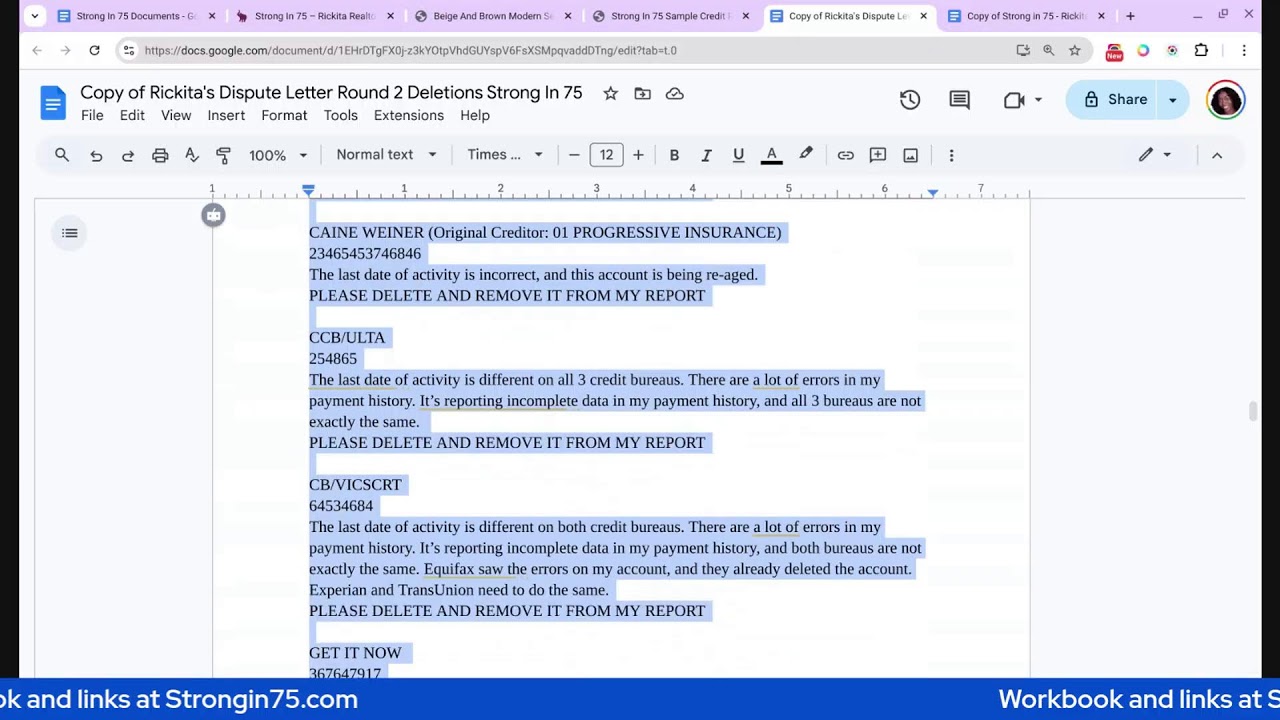The width and height of the screenshot is (1280, 720).
Task: Open the Edit menu
Action: click(x=132, y=116)
